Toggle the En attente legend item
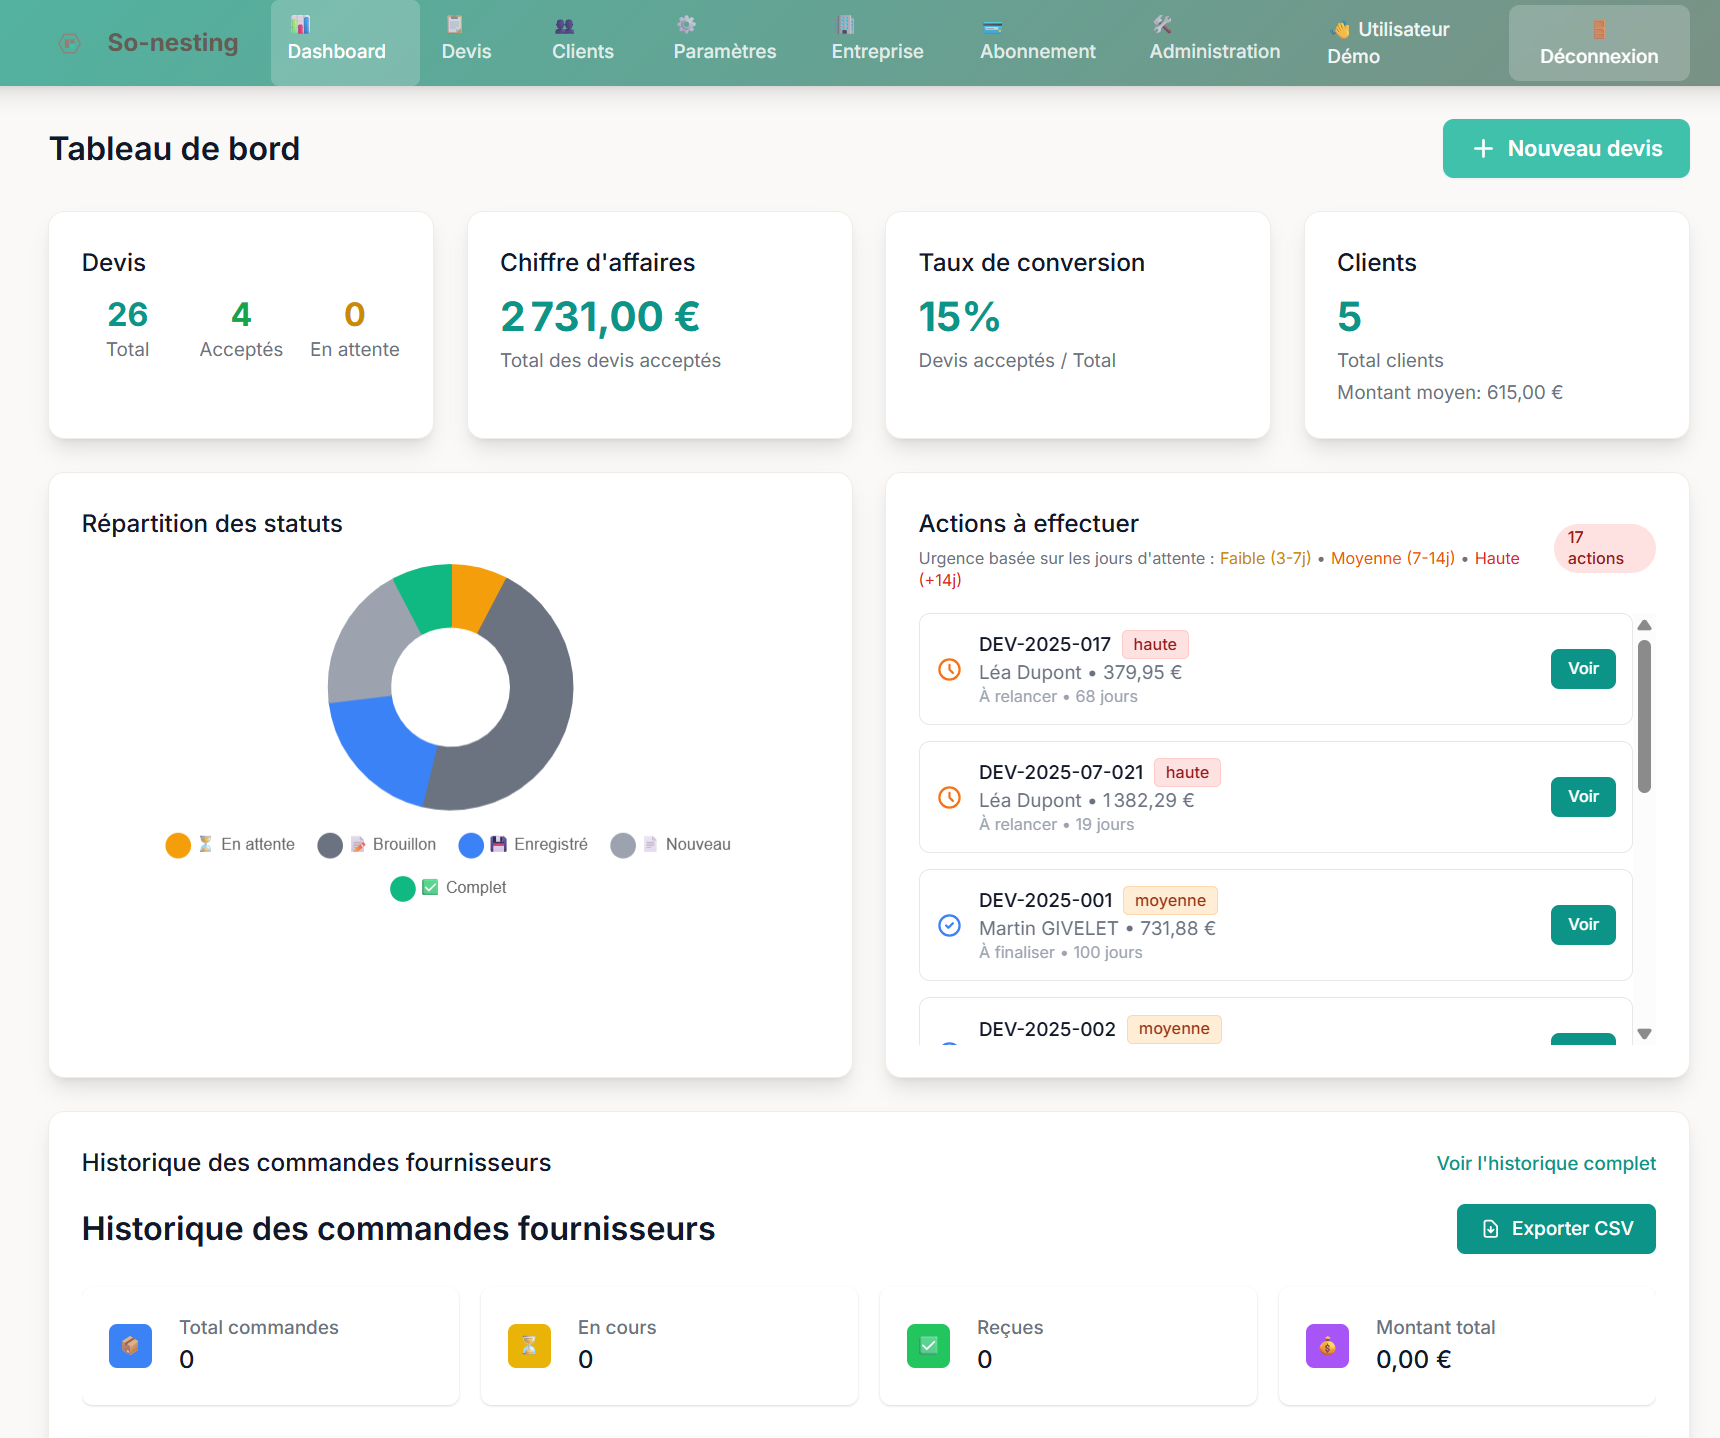The height and width of the screenshot is (1438, 1720). (231, 845)
